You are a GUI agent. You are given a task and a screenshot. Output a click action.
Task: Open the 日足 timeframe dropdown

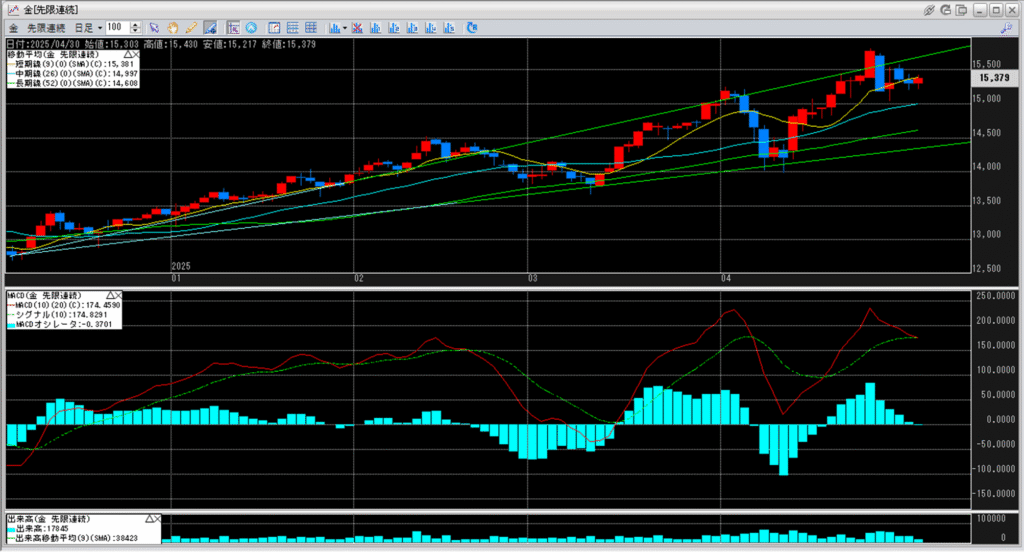88,27
